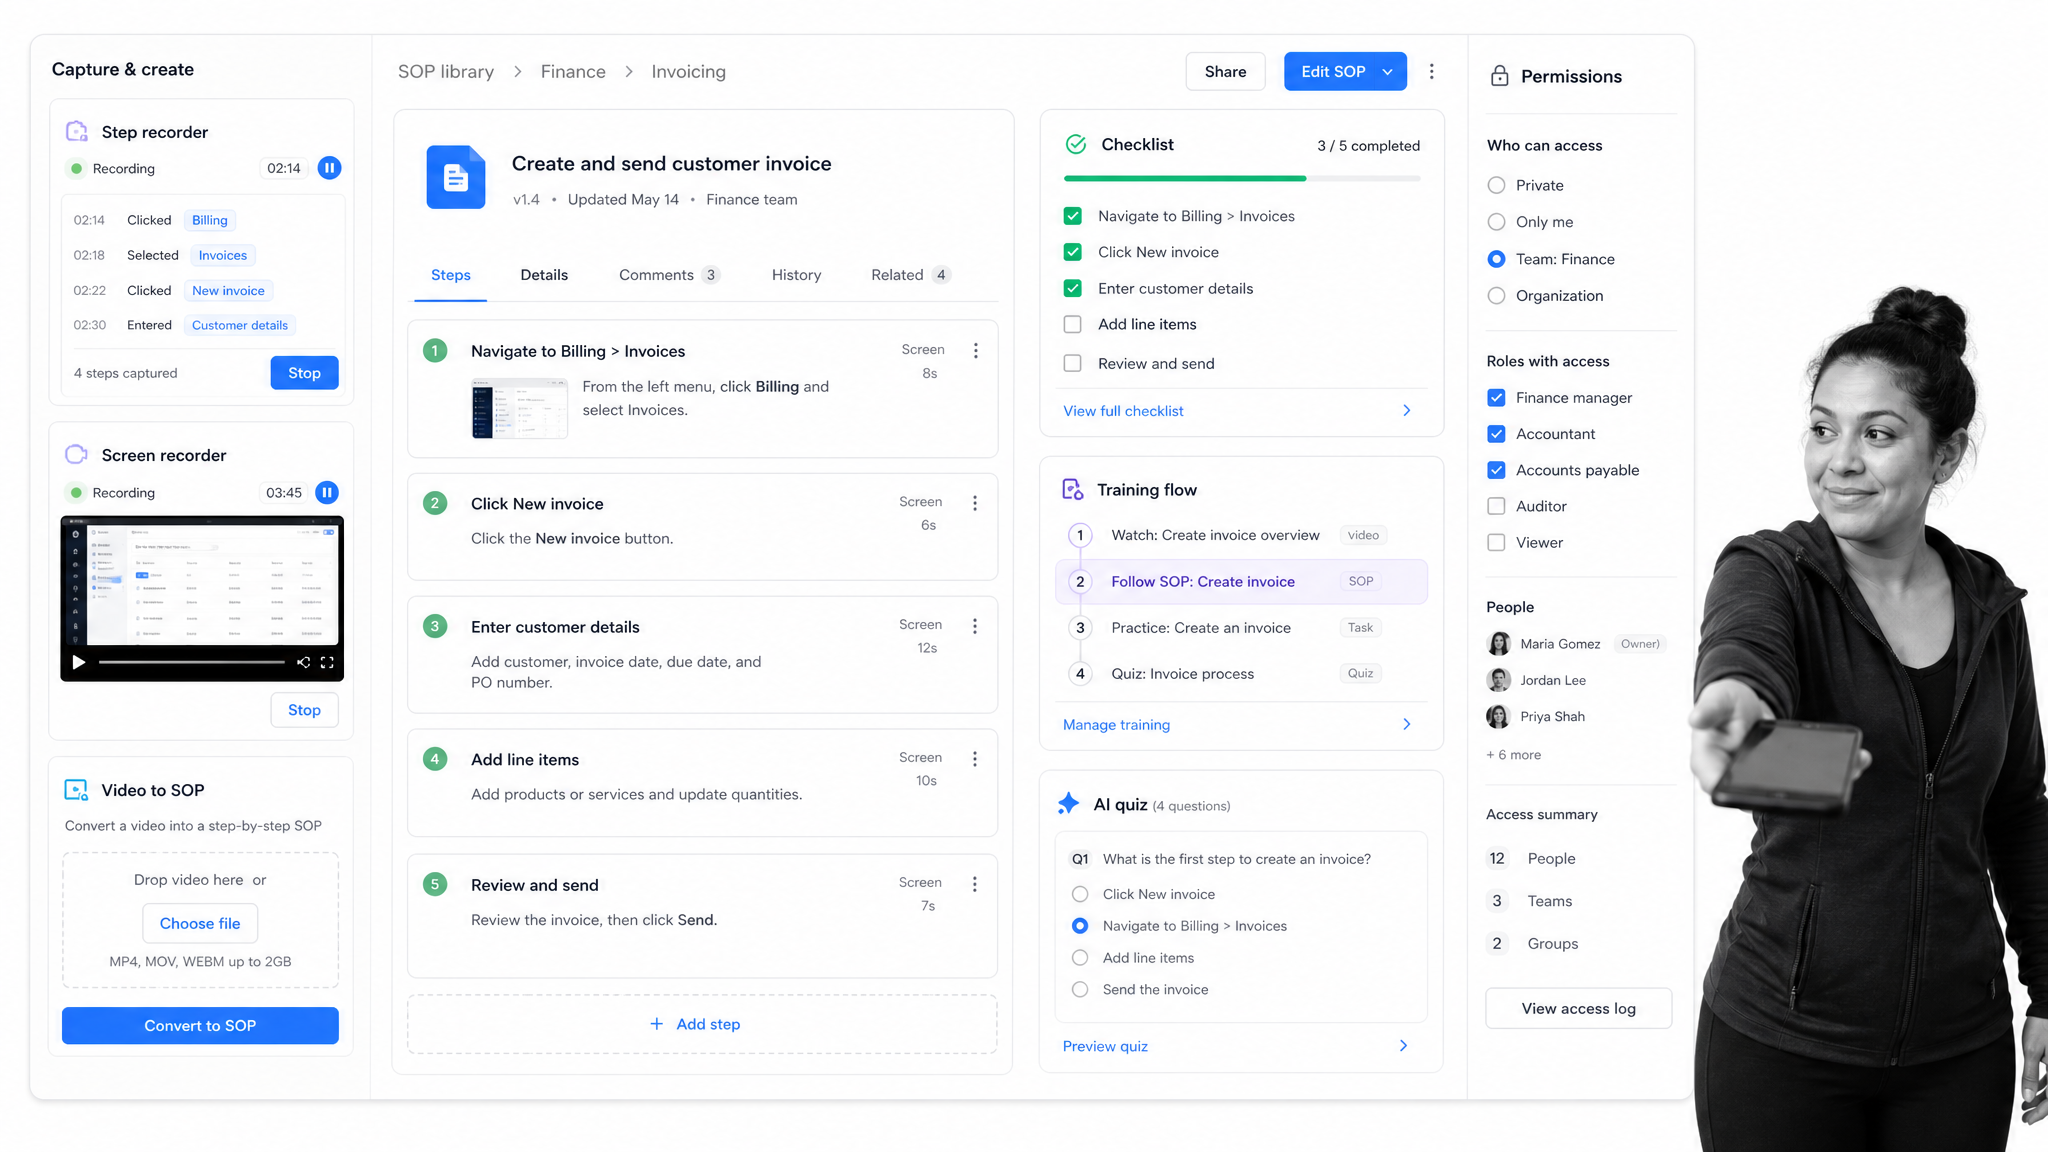This screenshot has width=2048, height=1152.
Task: Open the more options kebab beside Edit SOP
Action: (x=1431, y=71)
